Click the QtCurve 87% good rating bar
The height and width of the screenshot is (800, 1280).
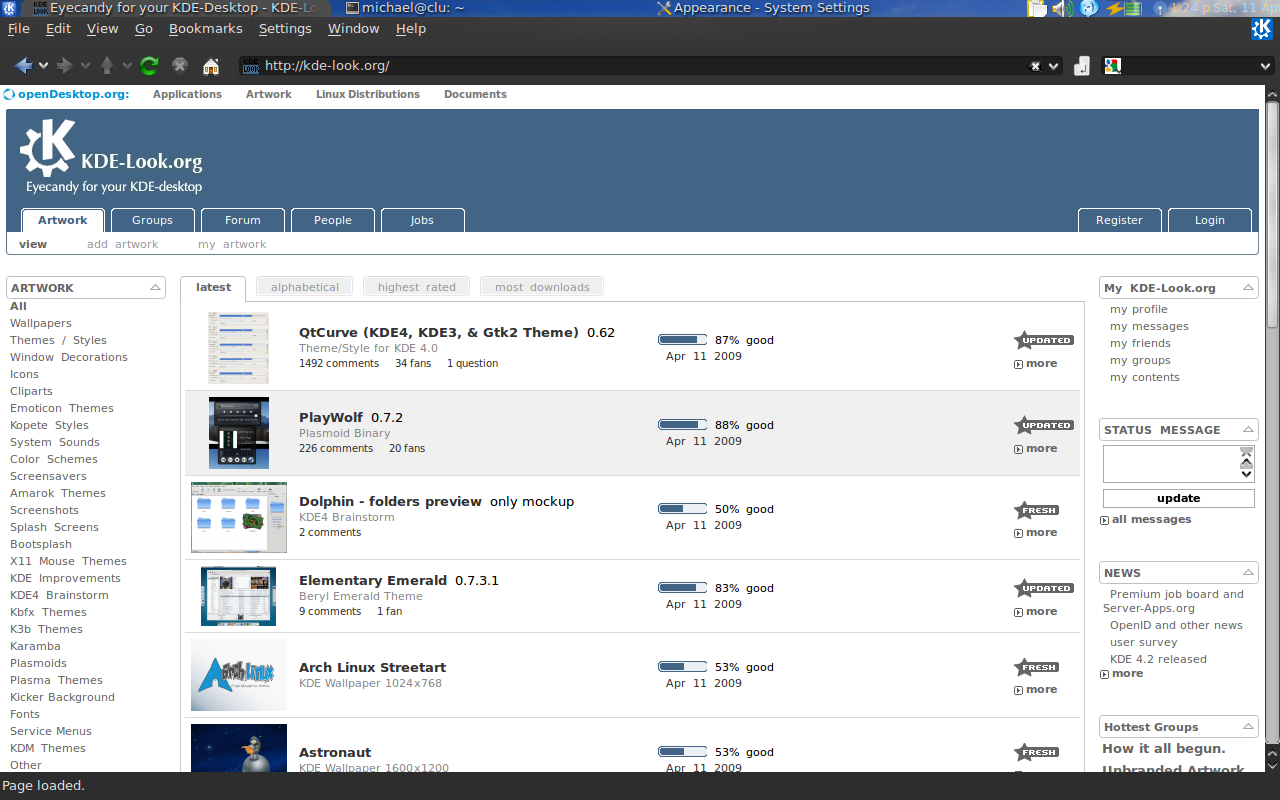pyautogui.click(x=682, y=340)
